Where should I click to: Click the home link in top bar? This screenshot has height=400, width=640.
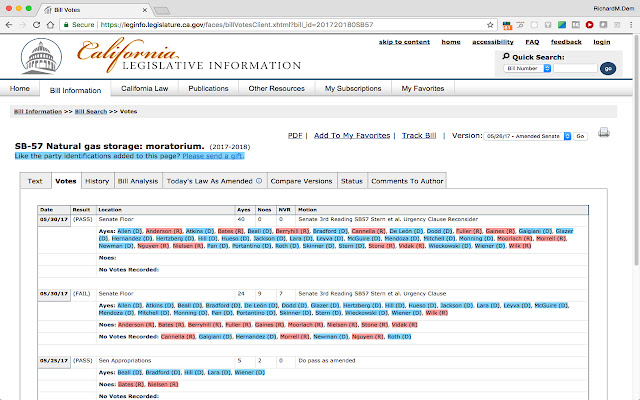[451, 42]
